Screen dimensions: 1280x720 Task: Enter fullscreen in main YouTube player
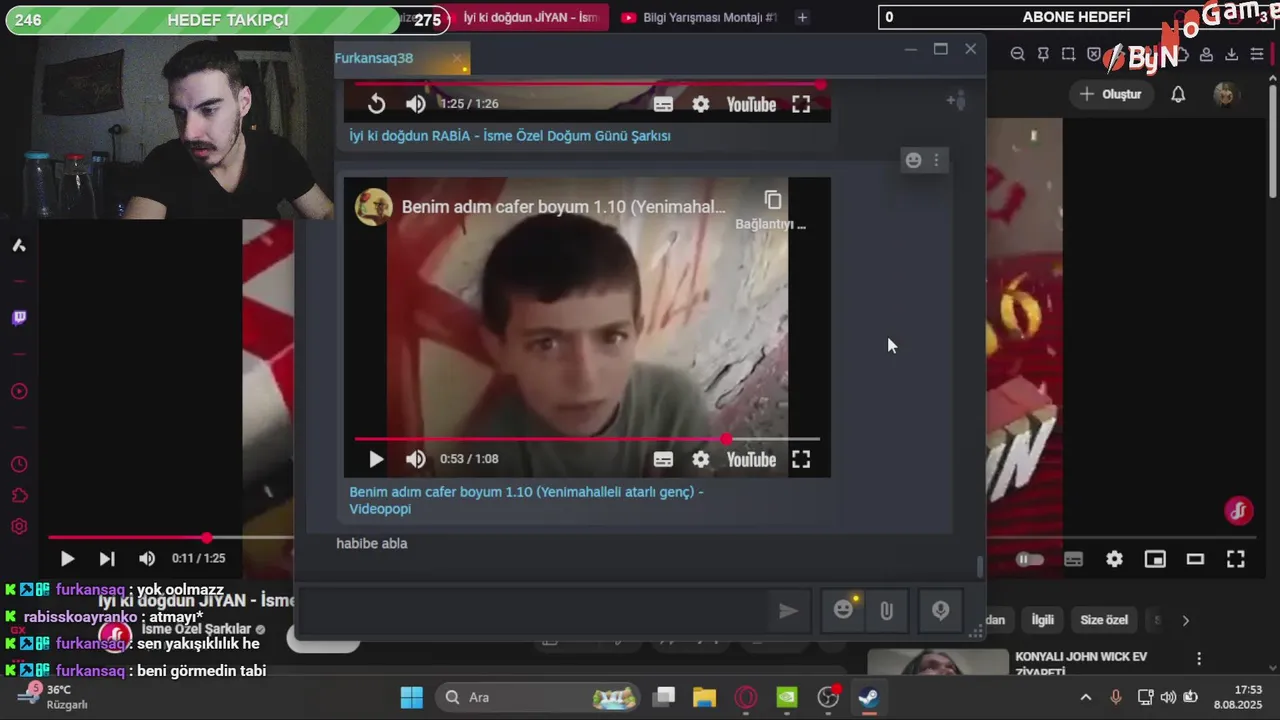click(x=1236, y=560)
